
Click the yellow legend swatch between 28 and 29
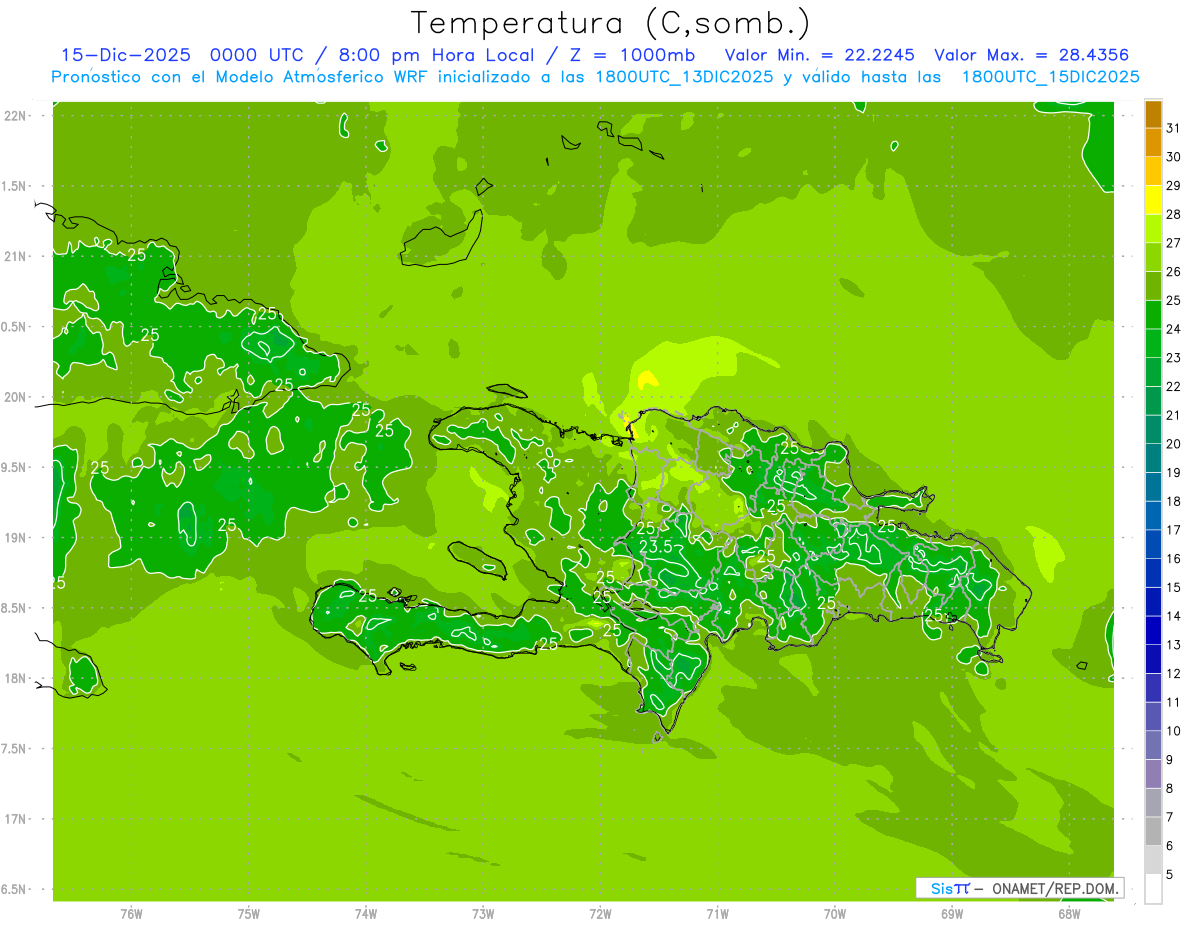(x=1153, y=200)
